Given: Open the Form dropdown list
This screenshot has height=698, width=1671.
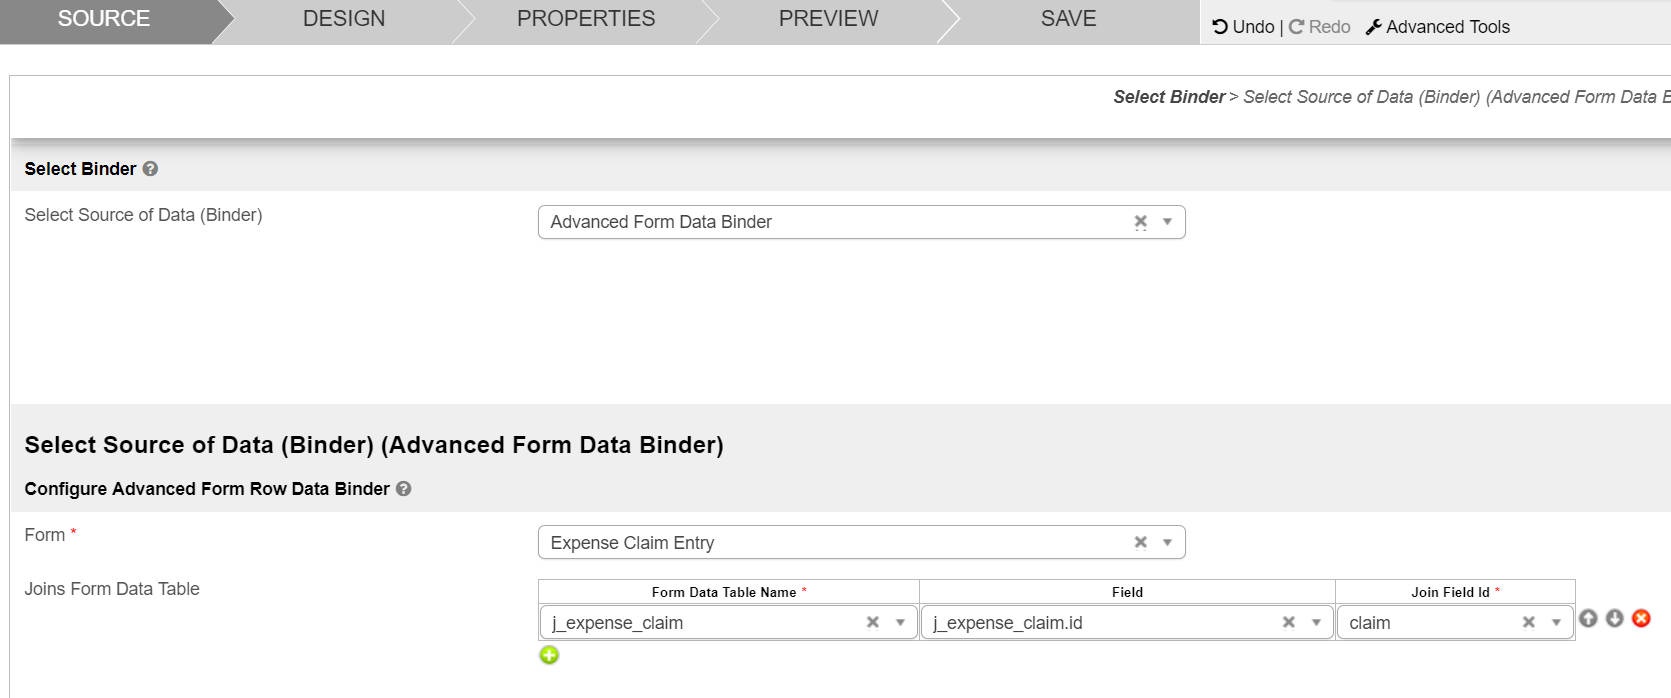Looking at the screenshot, I should (1167, 542).
